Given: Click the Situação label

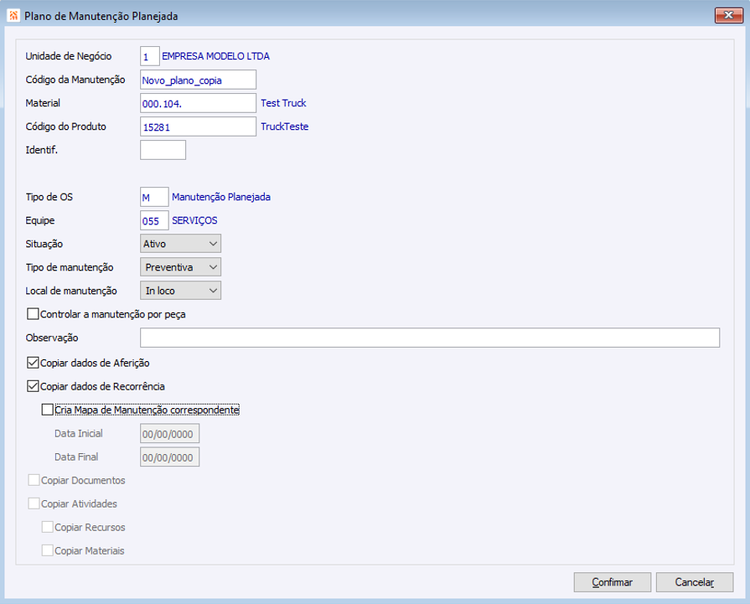Looking at the screenshot, I should coord(44,244).
